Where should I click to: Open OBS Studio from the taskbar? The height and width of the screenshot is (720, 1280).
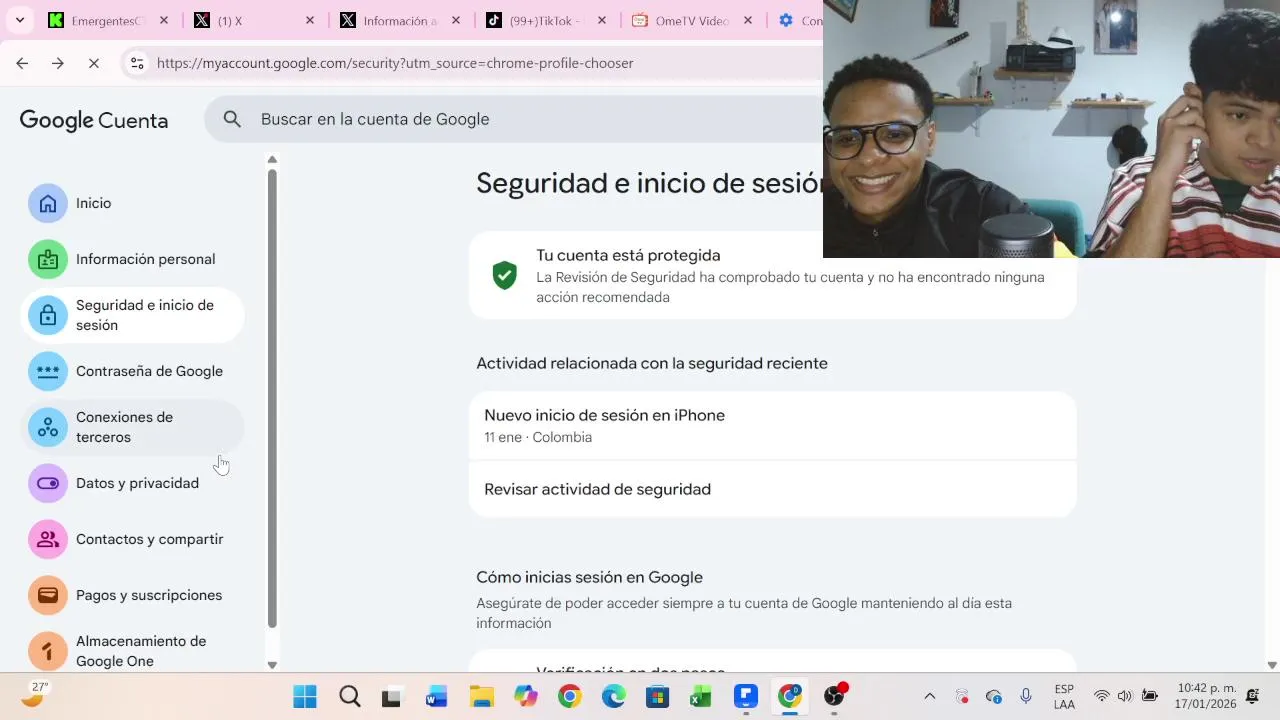tap(834, 696)
